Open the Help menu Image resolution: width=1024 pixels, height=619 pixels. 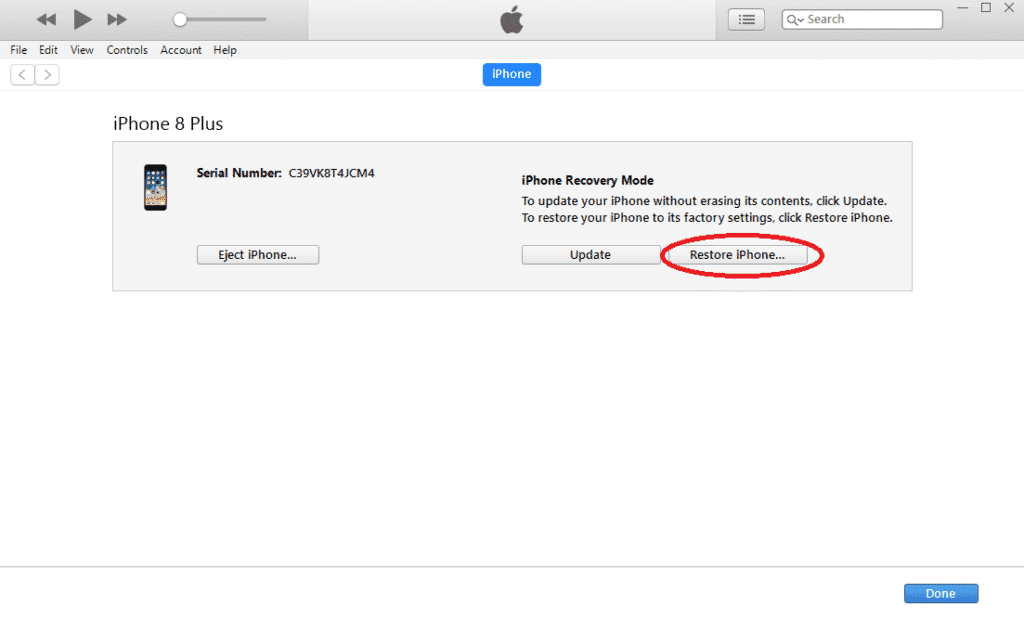[x=225, y=50]
